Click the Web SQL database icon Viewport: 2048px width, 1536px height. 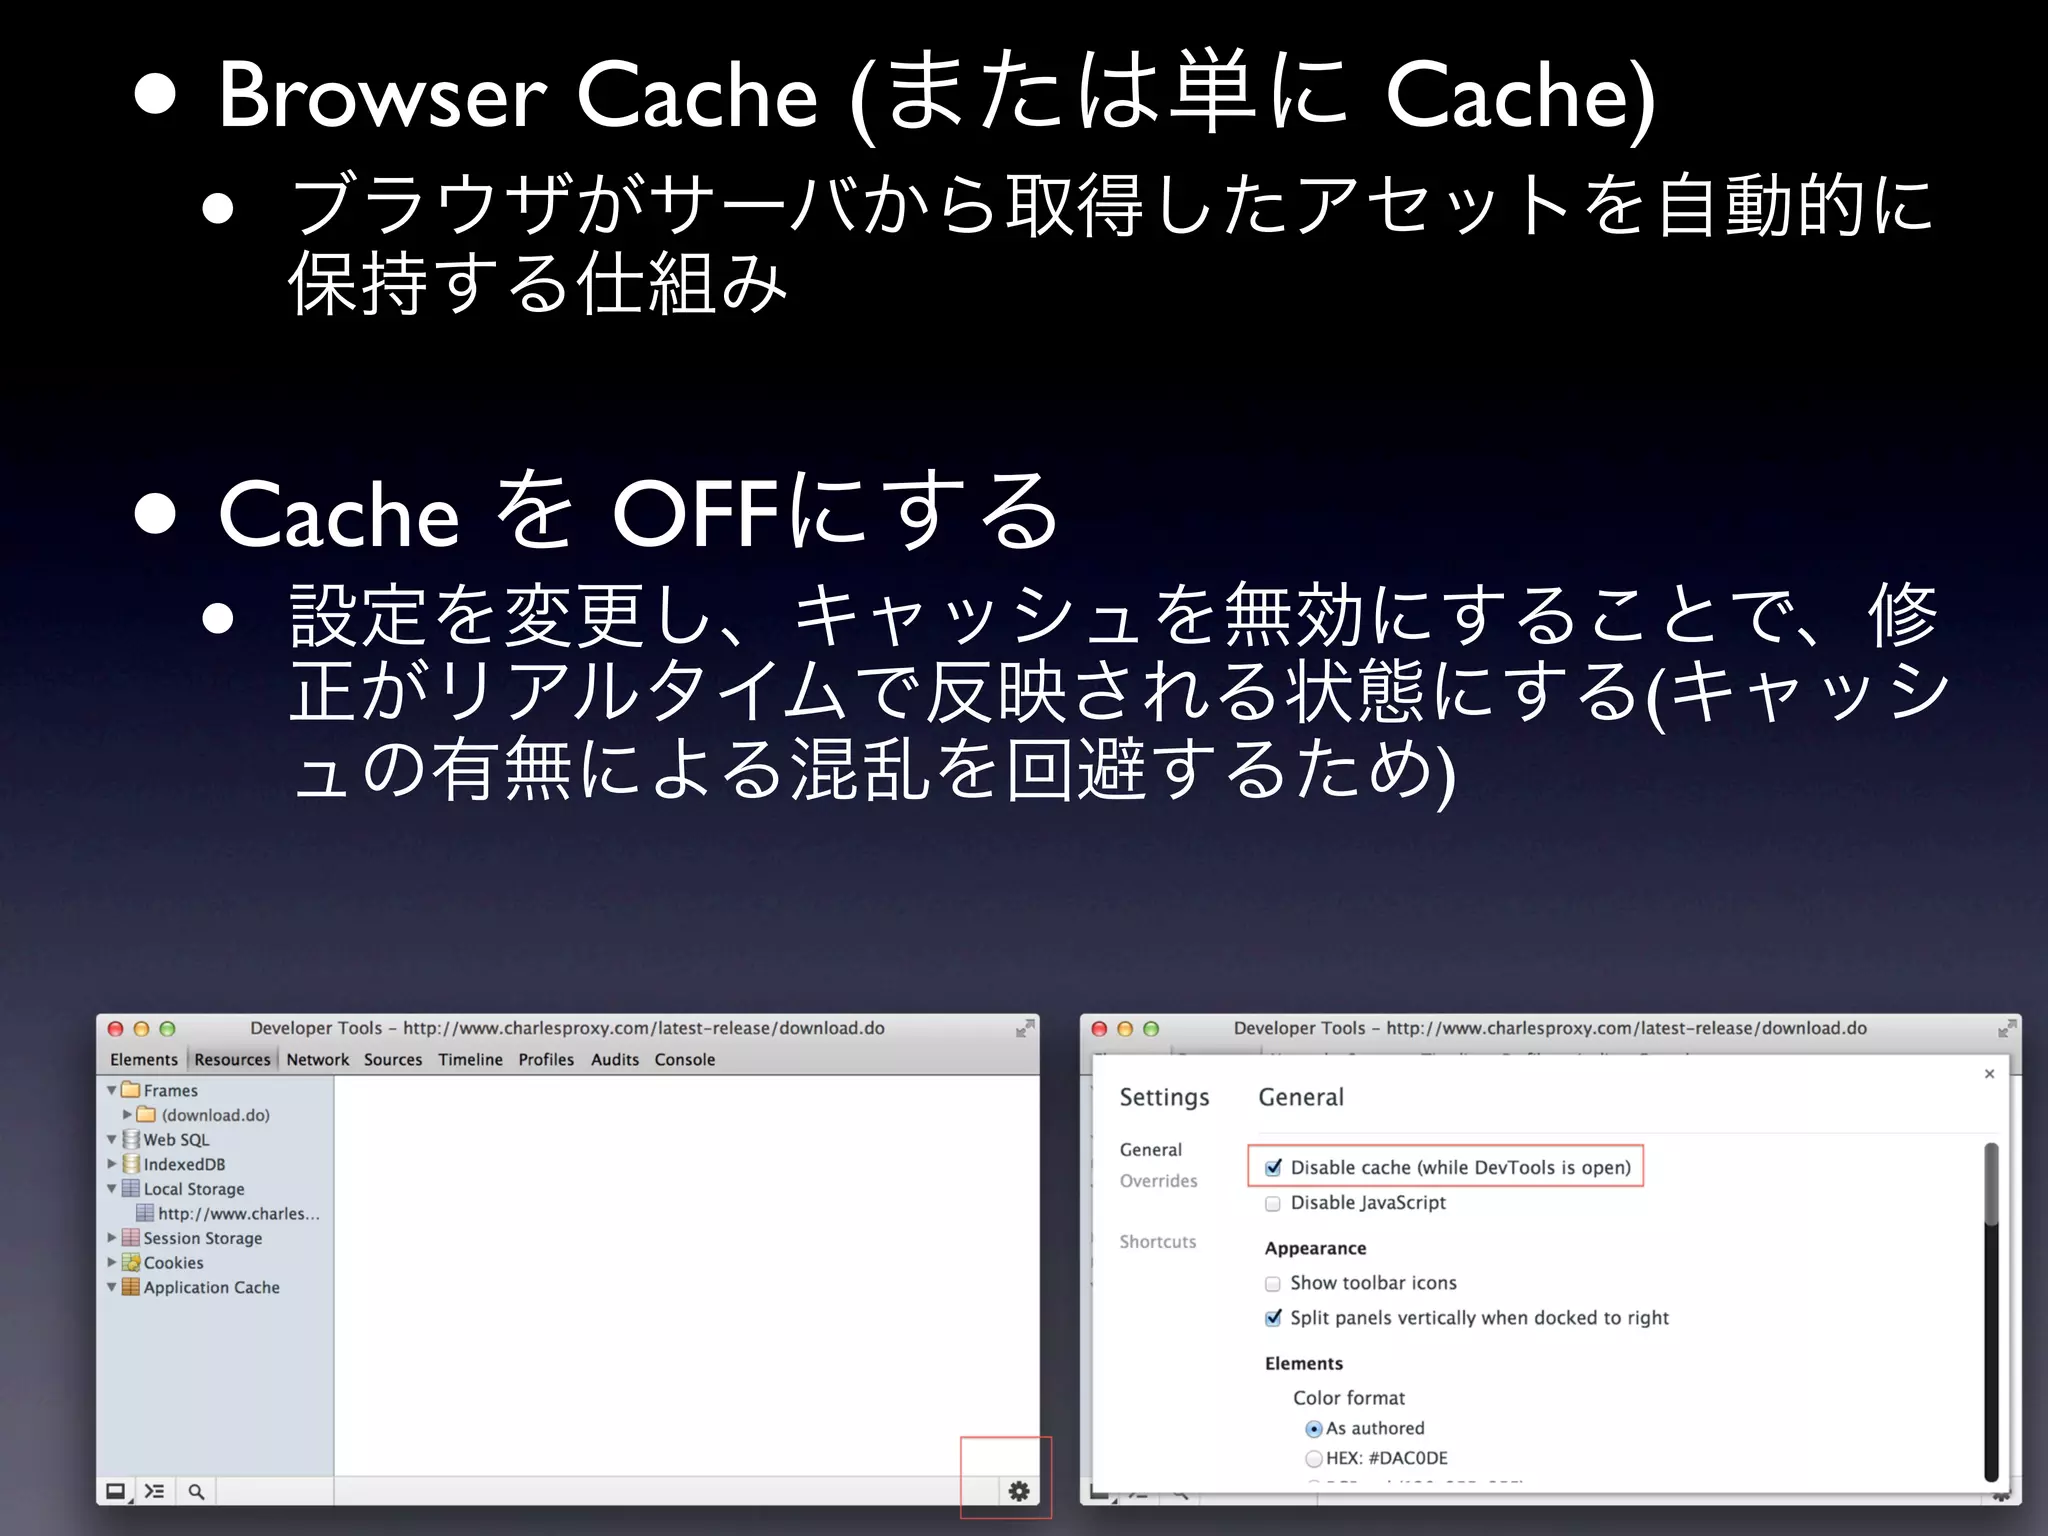130,1139
